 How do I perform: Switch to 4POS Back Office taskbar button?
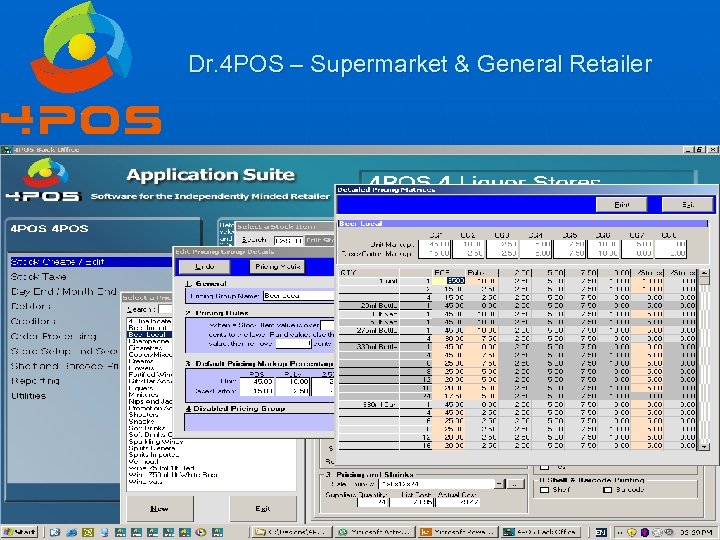pyautogui.click(x=541, y=532)
